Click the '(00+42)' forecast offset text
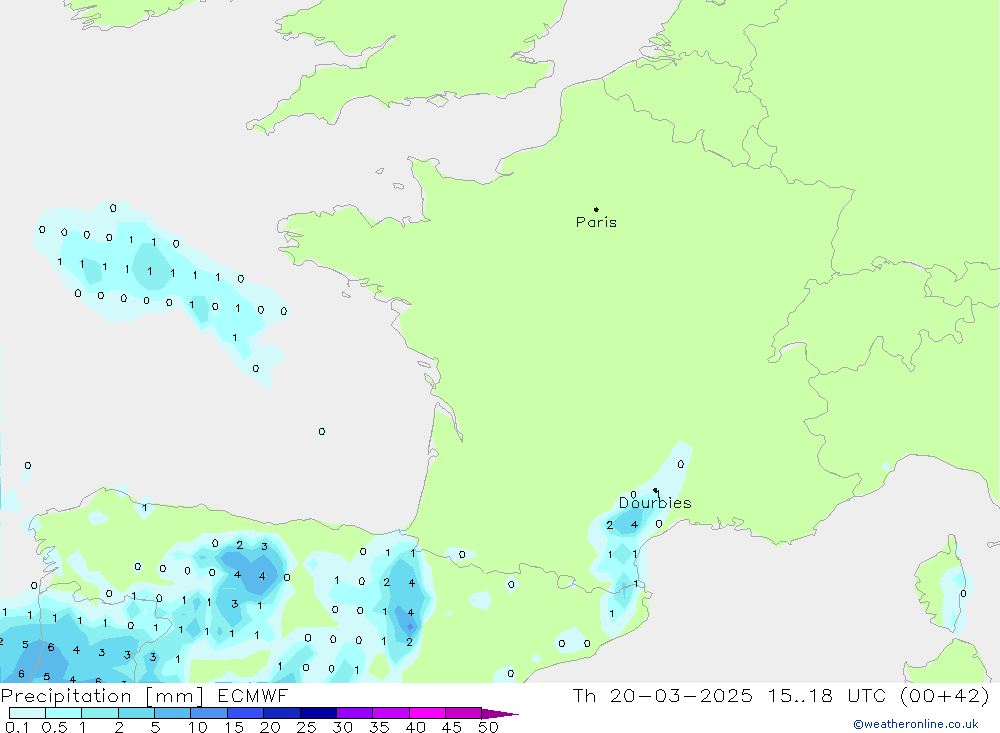Viewport: 1000px width, 733px height. point(945,695)
